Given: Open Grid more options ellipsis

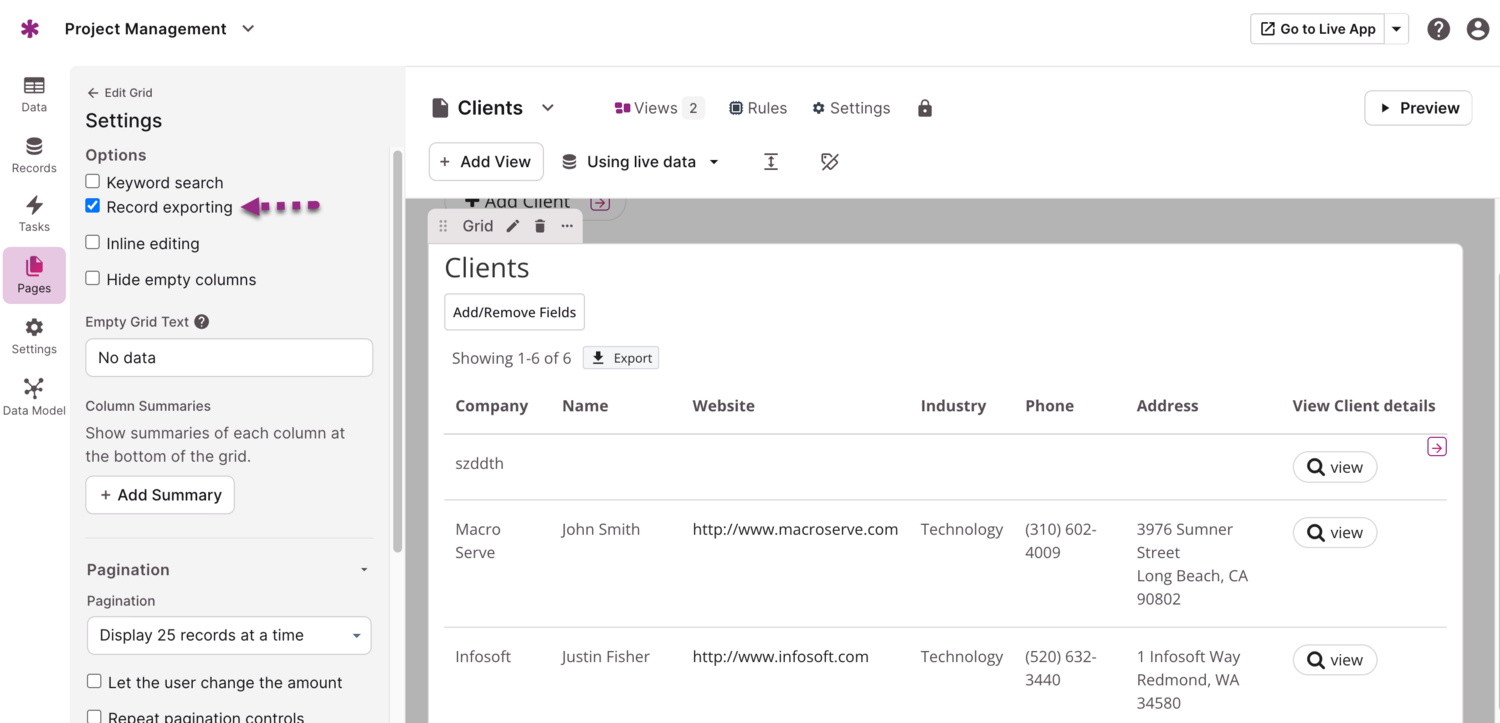Looking at the screenshot, I should tap(567, 226).
